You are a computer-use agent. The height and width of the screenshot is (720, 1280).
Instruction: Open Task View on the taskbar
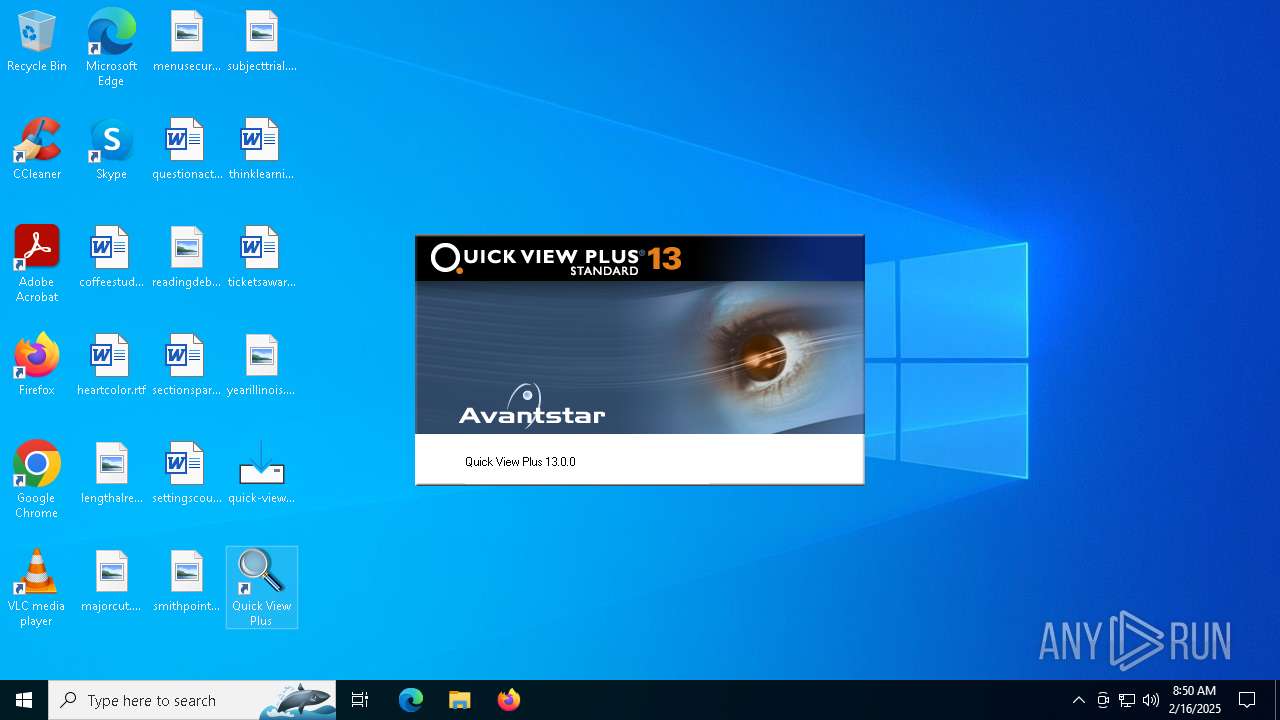[x=360, y=700]
